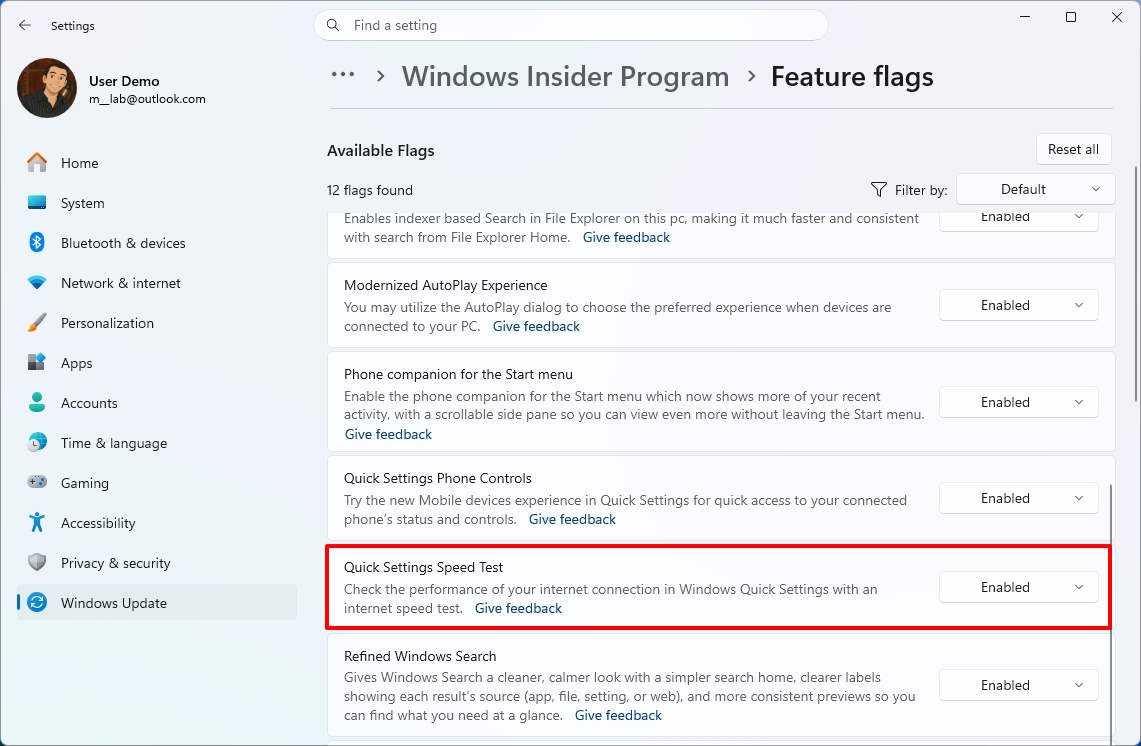Screen dimensions: 1141x746
Task: Go back with the back arrow
Action: (25, 25)
